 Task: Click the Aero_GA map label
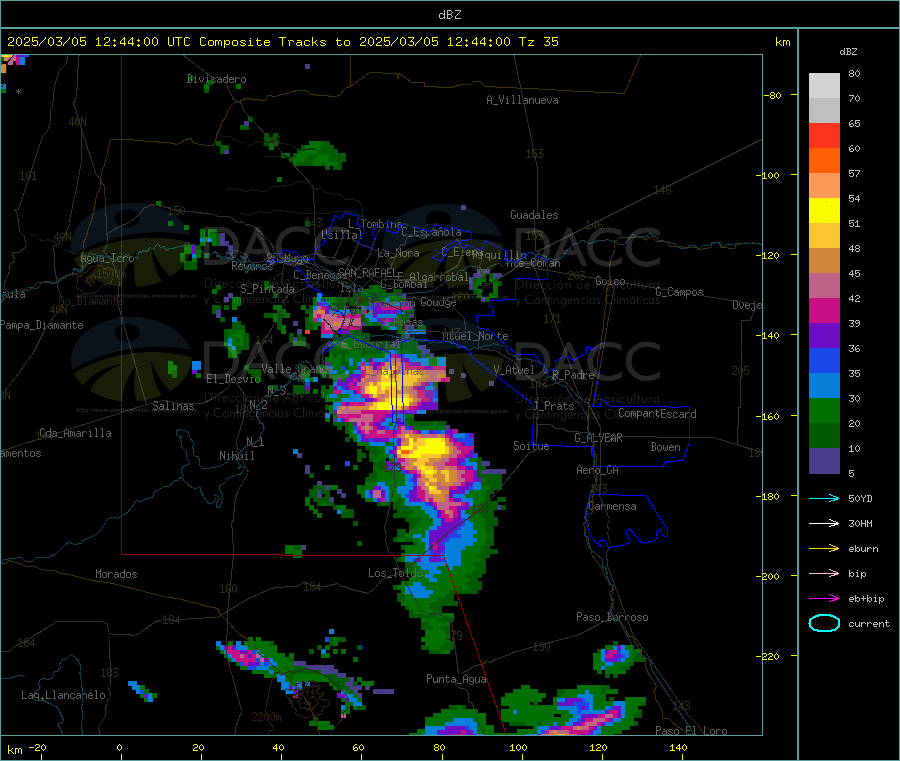click(598, 470)
